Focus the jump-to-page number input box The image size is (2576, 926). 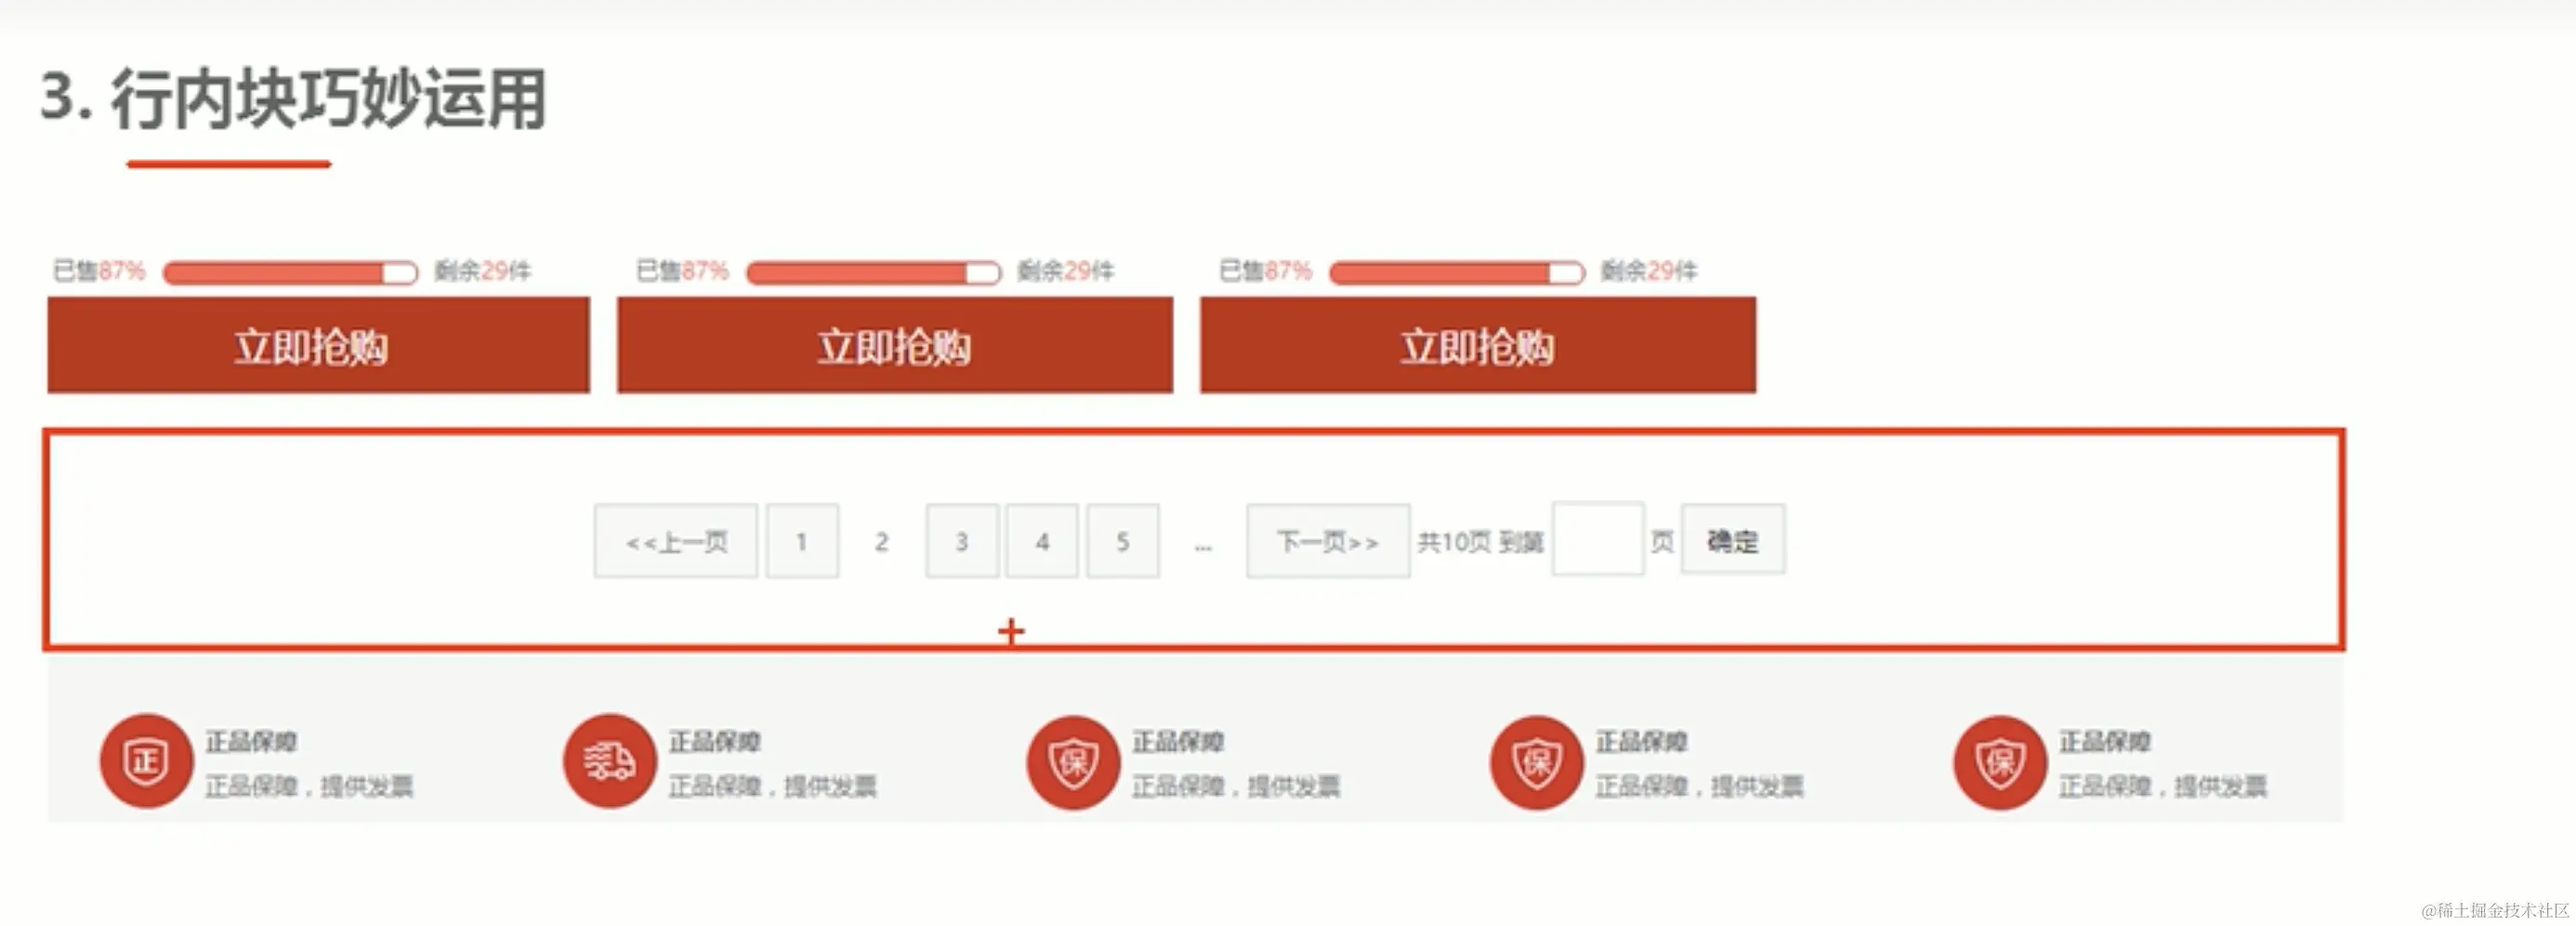tap(1598, 539)
